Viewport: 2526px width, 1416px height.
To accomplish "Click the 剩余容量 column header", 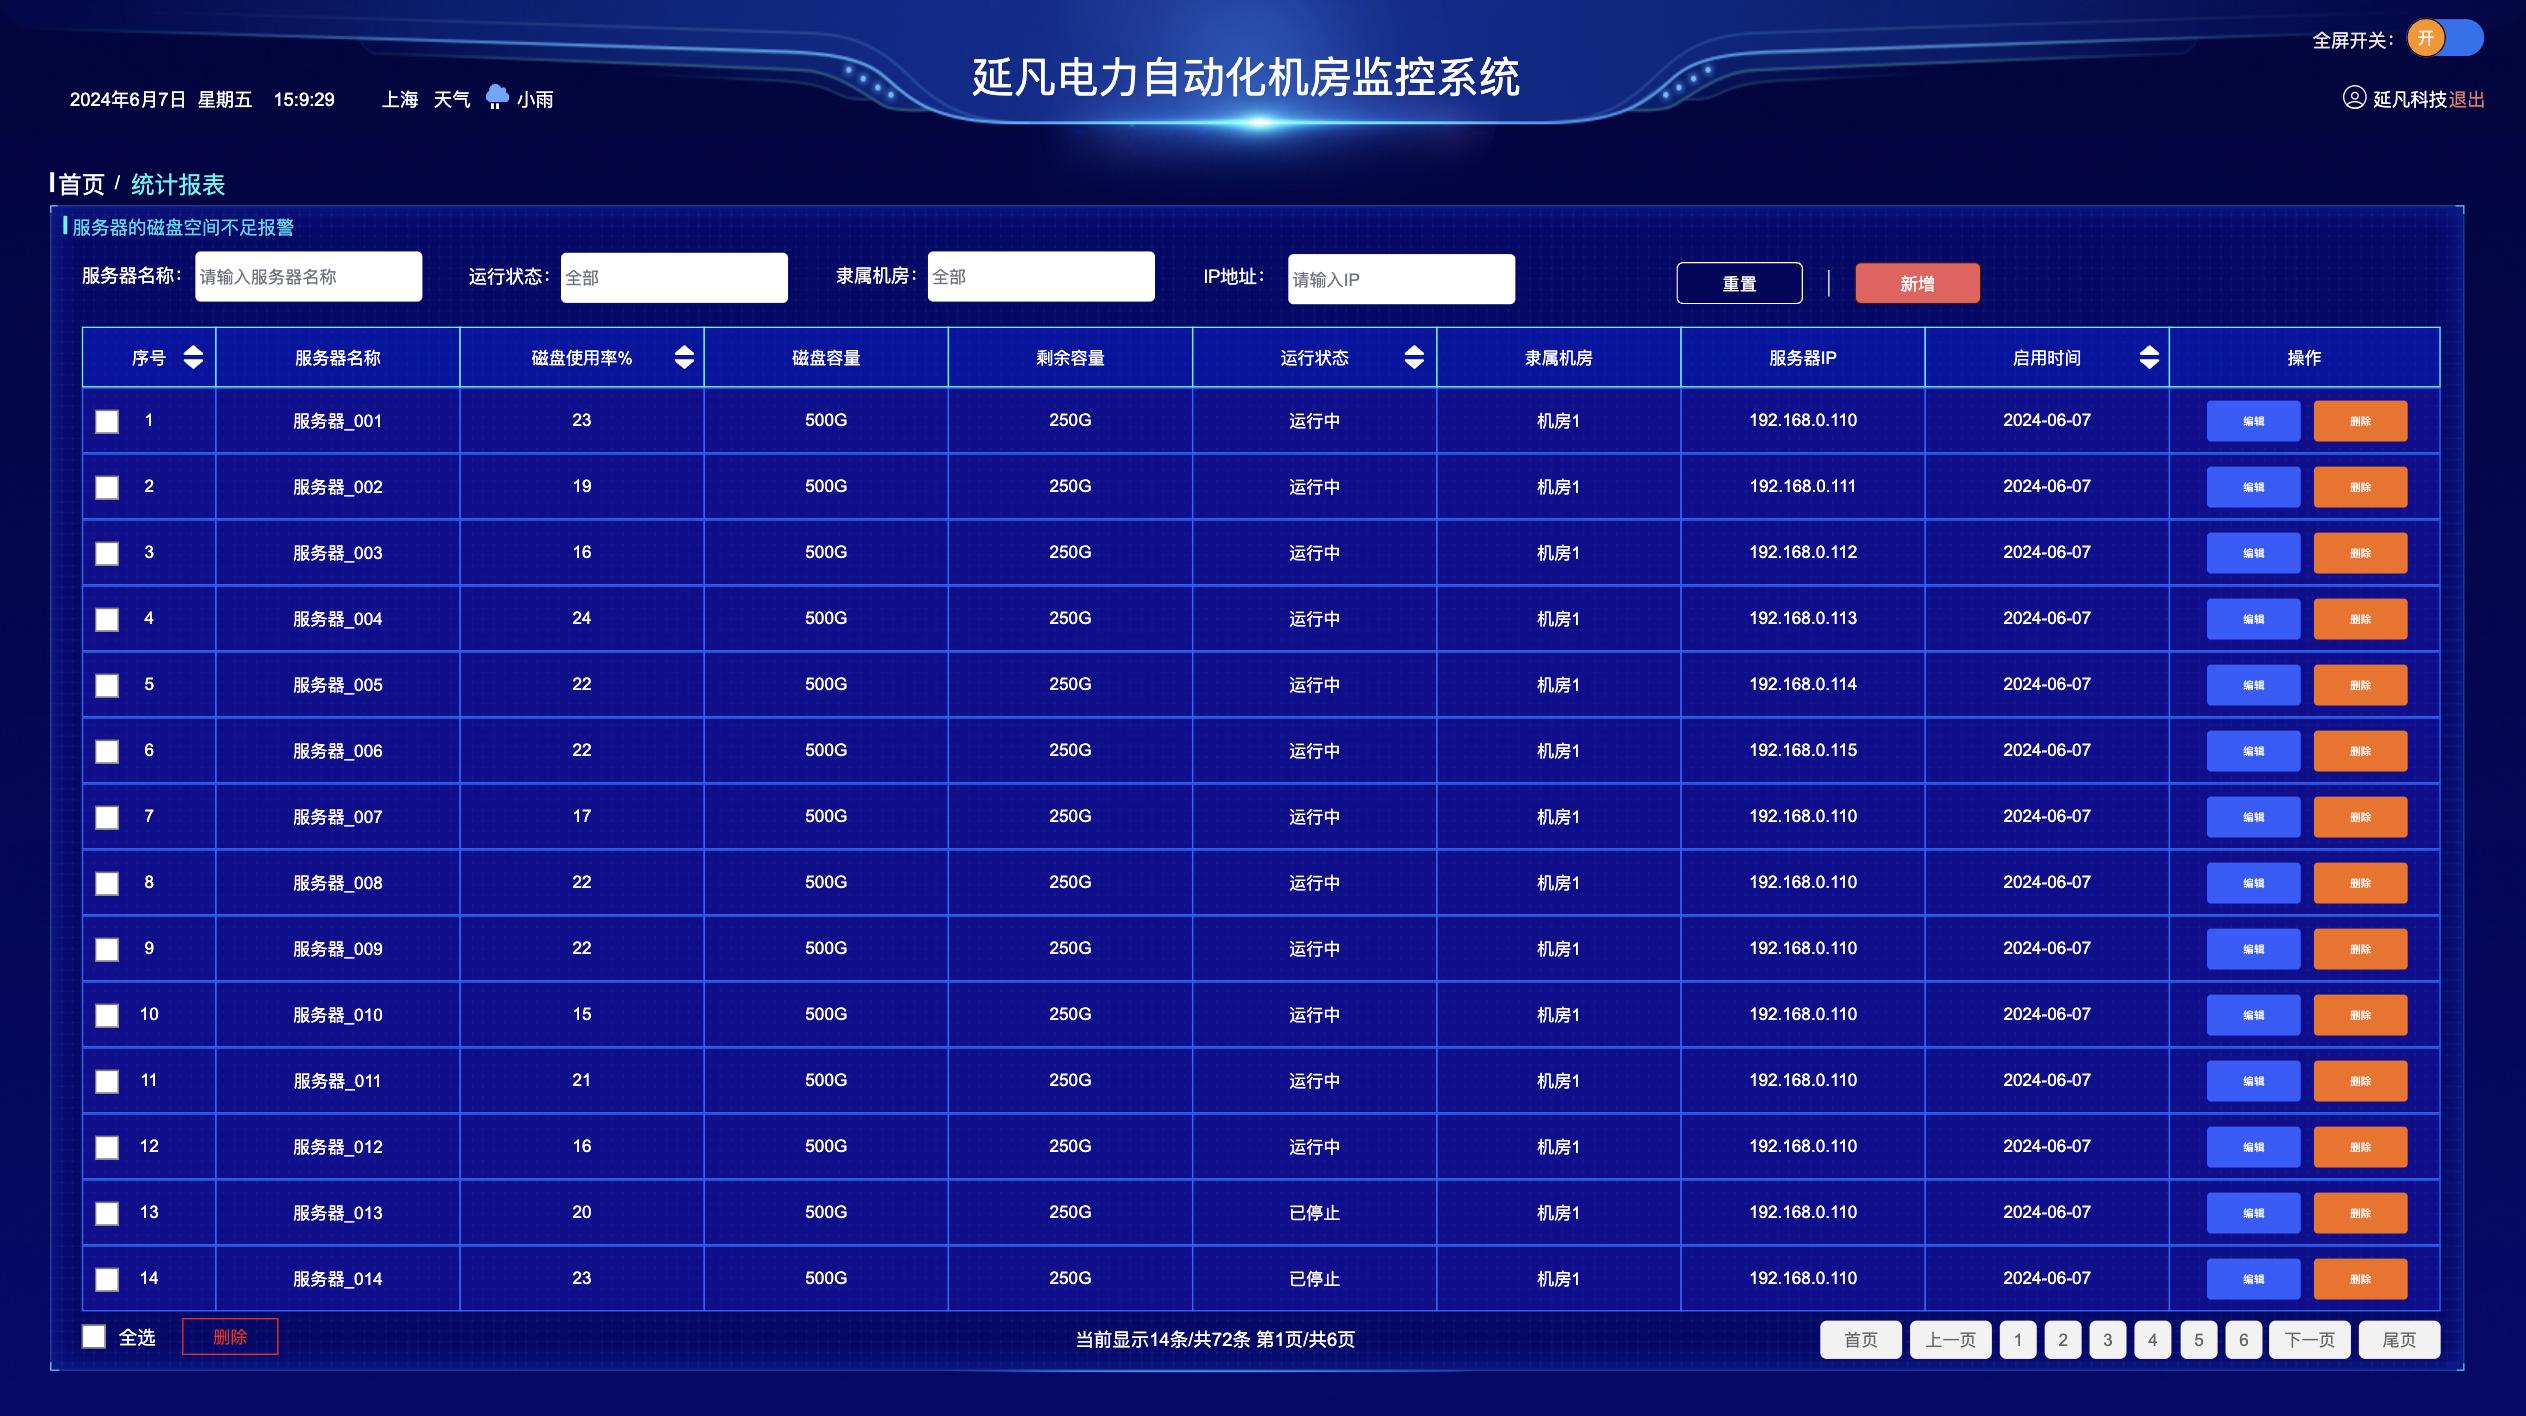I will coord(1070,358).
